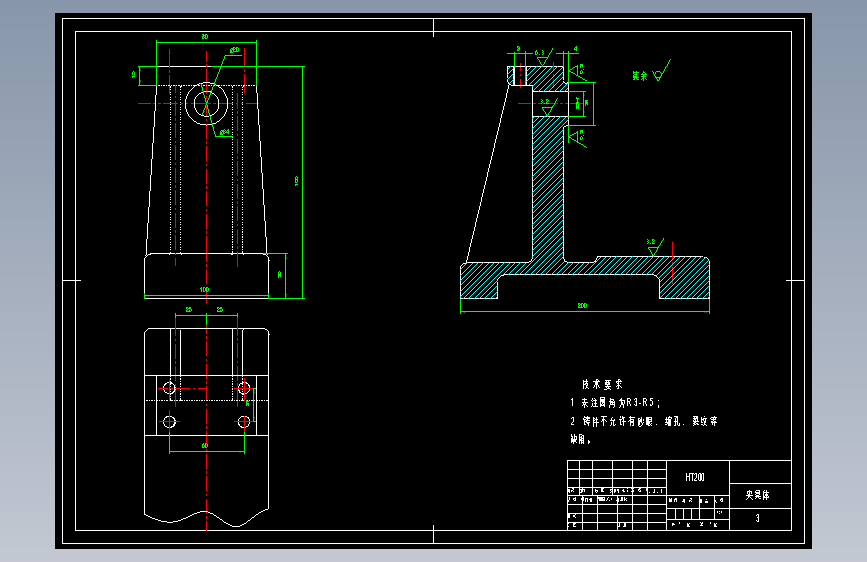Click the drawing number 3 in title block

pyautogui.click(x=757, y=518)
